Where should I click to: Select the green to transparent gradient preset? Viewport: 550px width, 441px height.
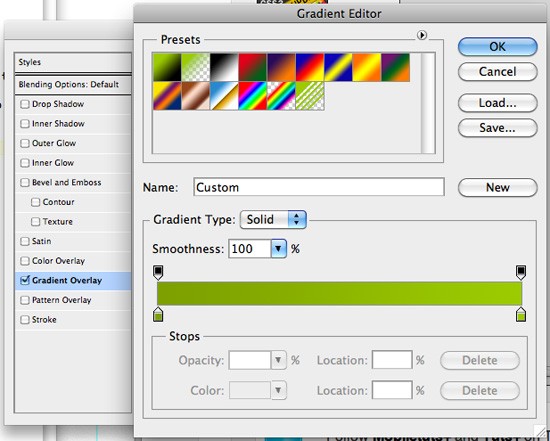pyautogui.click(x=196, y=67)
